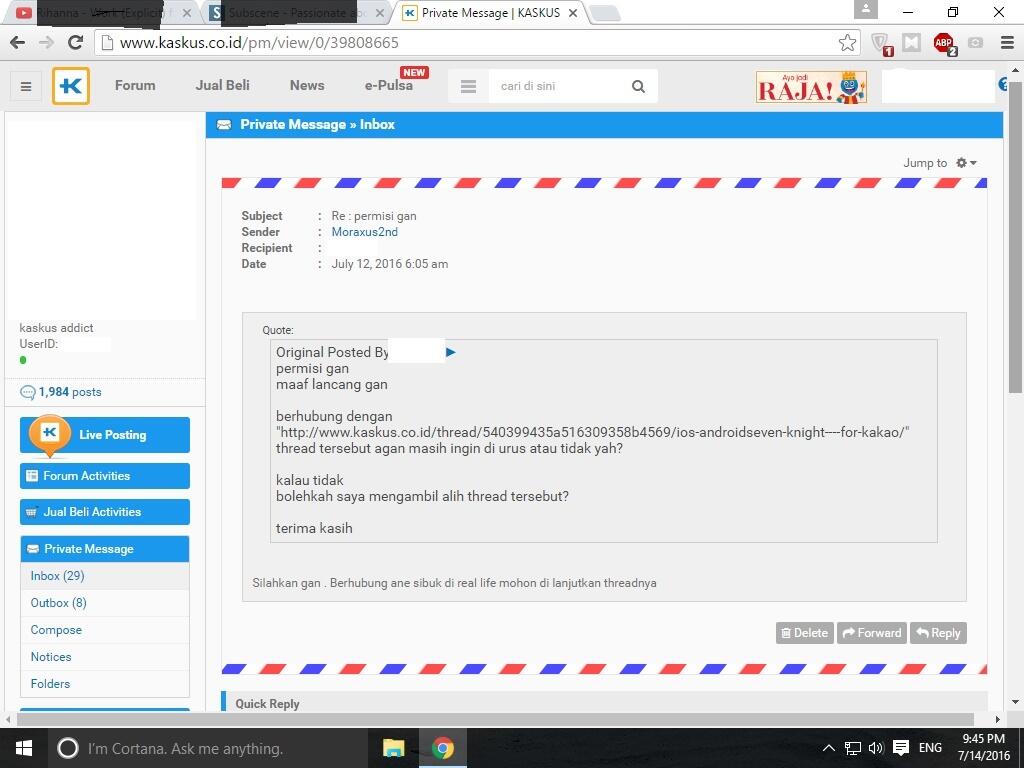Image resolution: width=1024 pixels, height=768 pixels.
Task: Click the search magnifier icon
Action: click(638, 86)
